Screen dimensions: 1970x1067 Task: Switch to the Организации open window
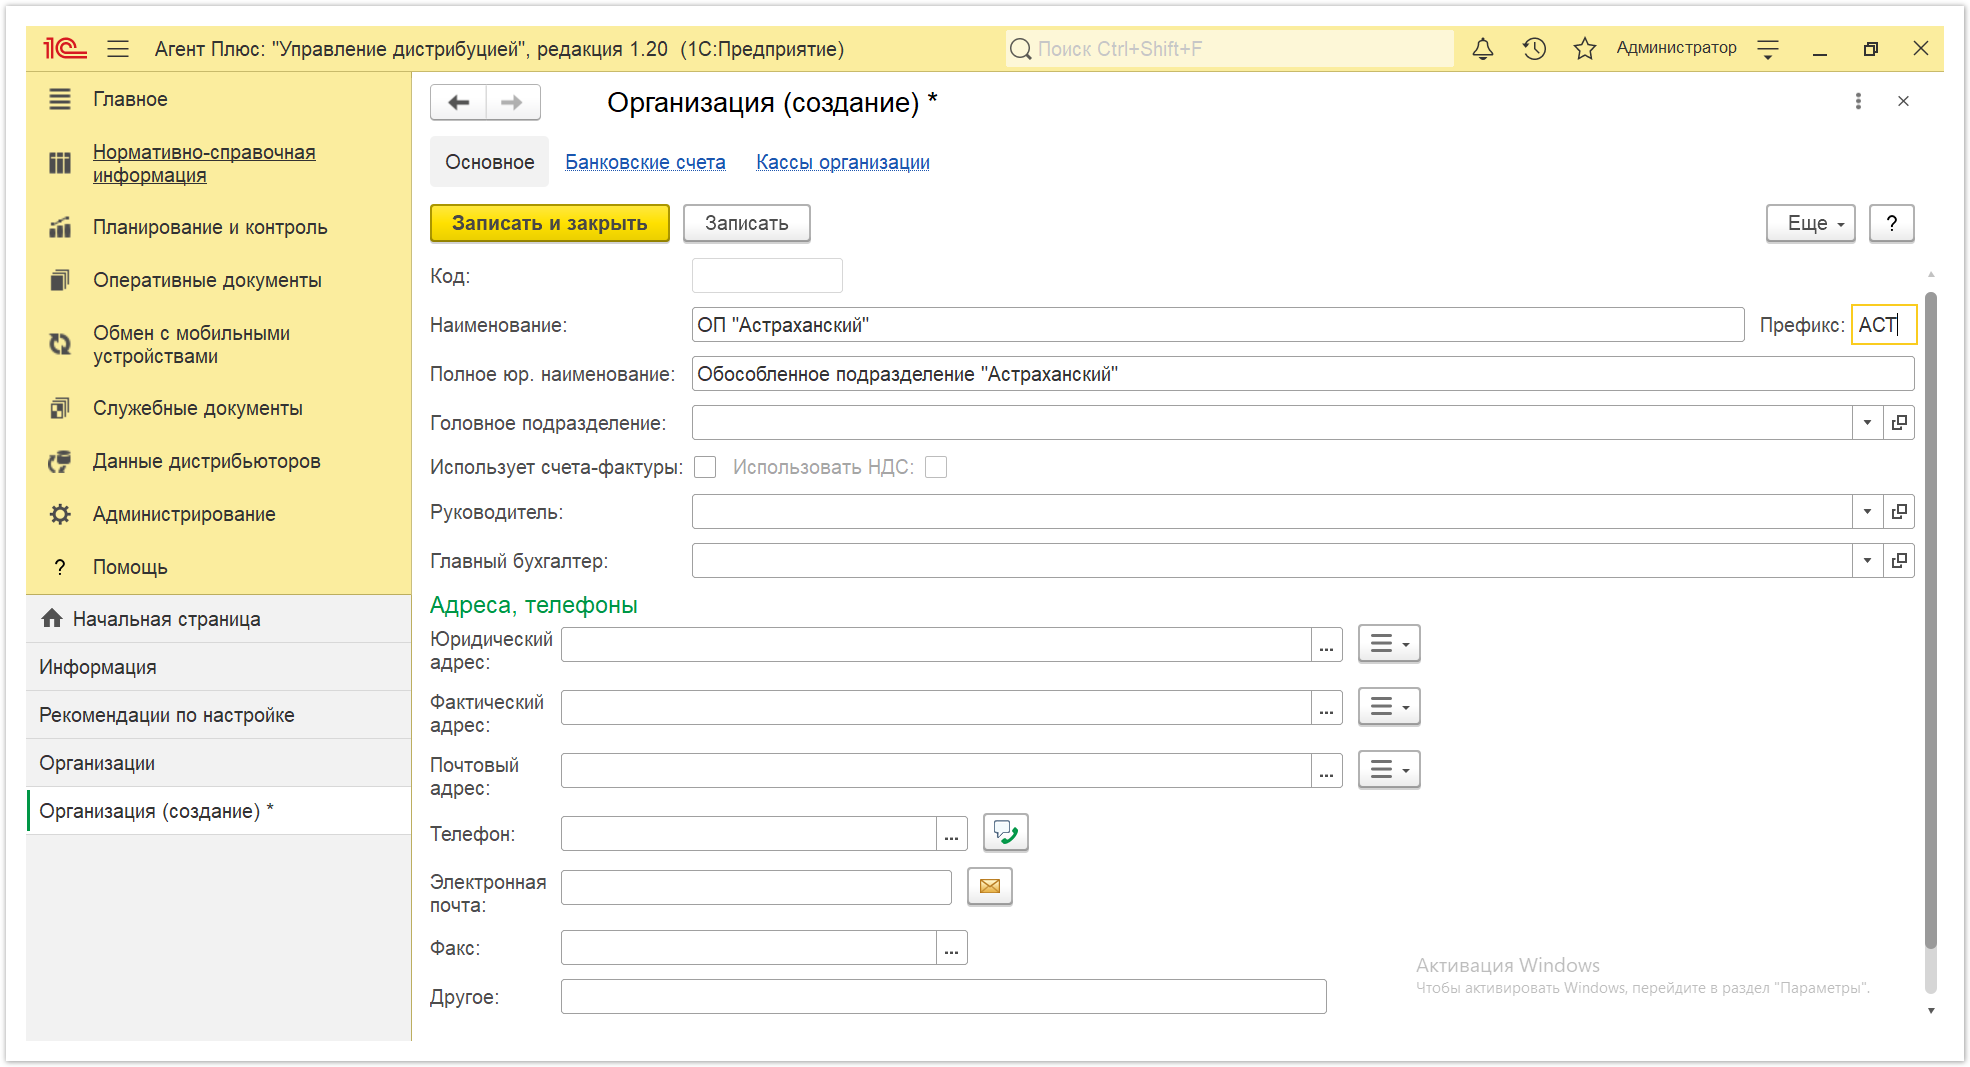point(219,763)
